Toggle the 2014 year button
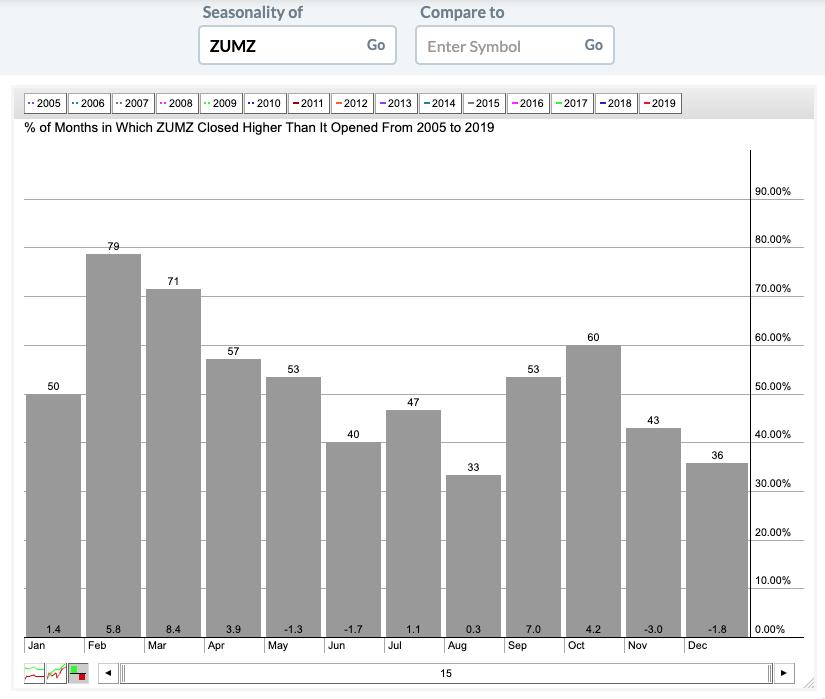Image resolution: width=825 pixels, height=699 pixels. click(440, 103)
